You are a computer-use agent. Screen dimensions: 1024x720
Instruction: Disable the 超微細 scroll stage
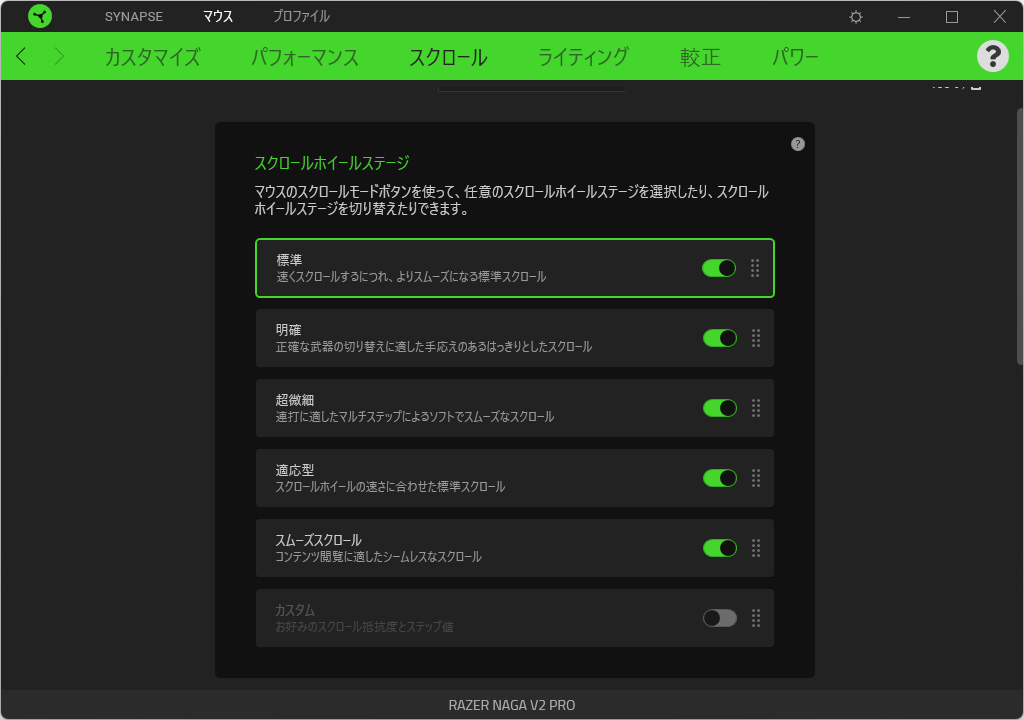pos(720,408)
